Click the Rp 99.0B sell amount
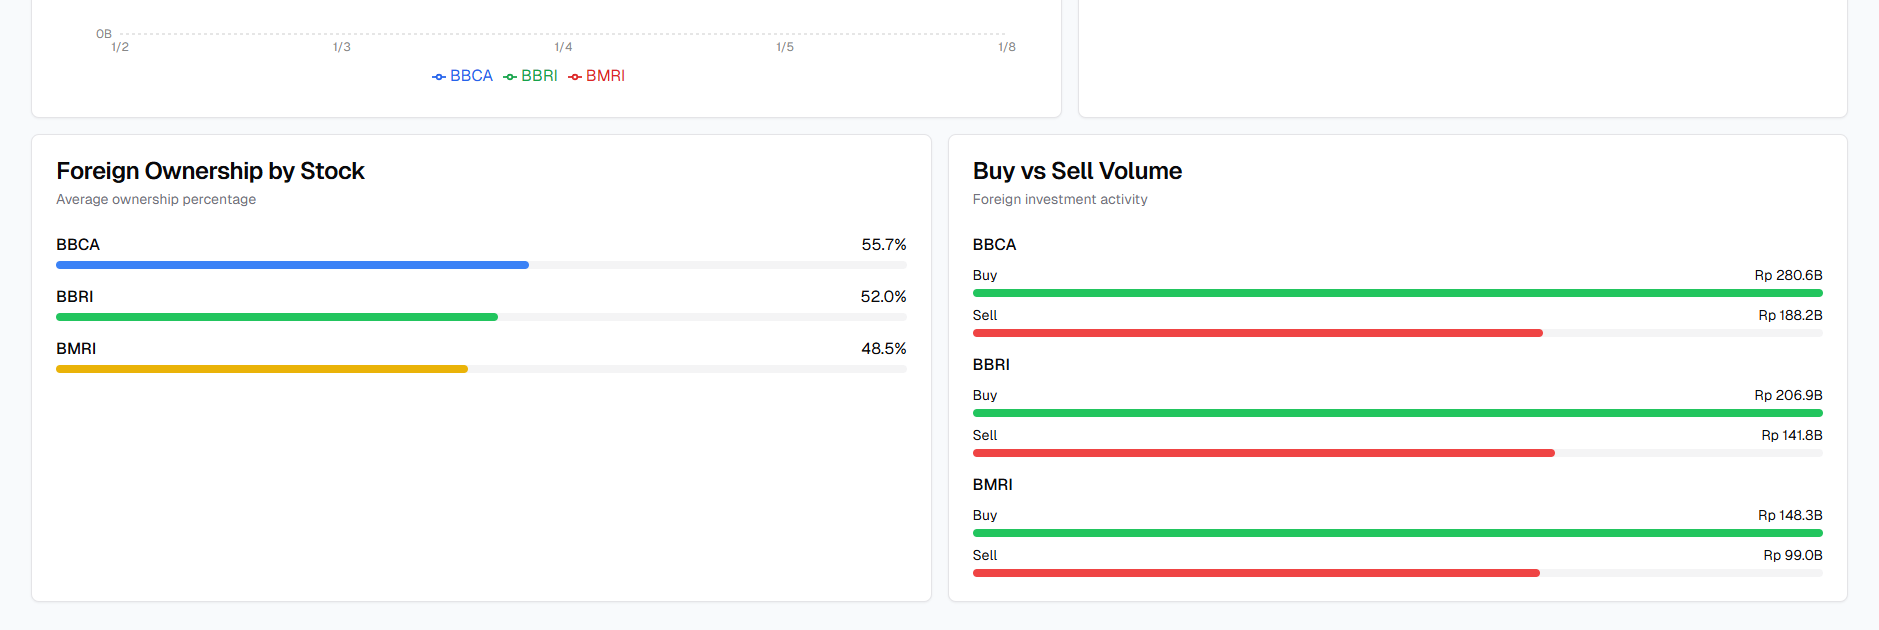This screenshot has height=630, width=1879. pyautogui.click(x=1793, y=555)
